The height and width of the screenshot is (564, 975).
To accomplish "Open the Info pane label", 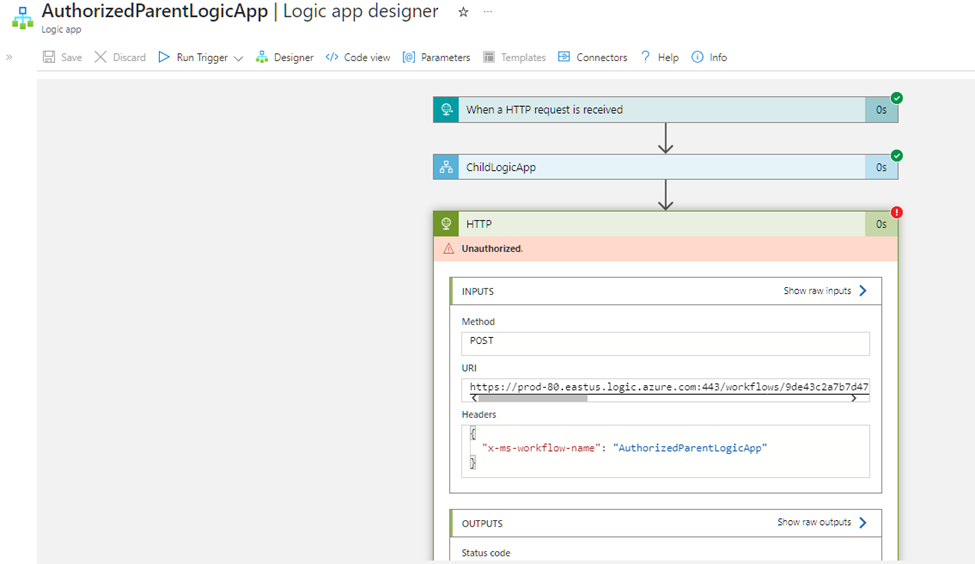I will pos(718,57).
